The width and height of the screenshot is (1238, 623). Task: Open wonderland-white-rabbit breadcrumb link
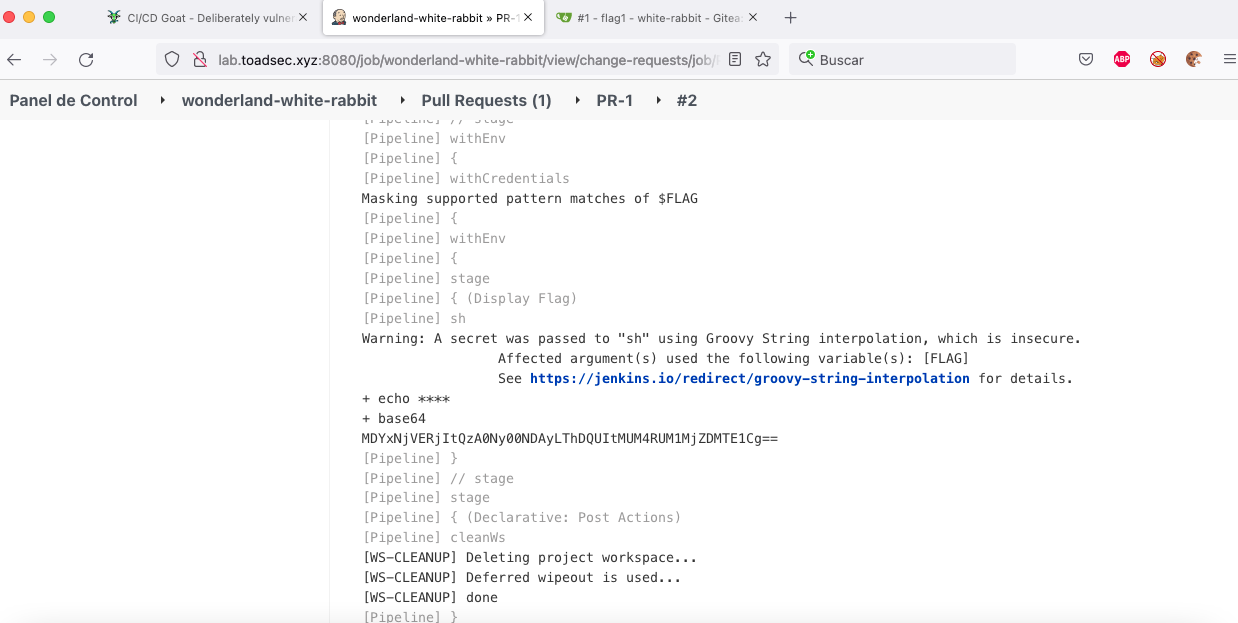tap(279, 100)
